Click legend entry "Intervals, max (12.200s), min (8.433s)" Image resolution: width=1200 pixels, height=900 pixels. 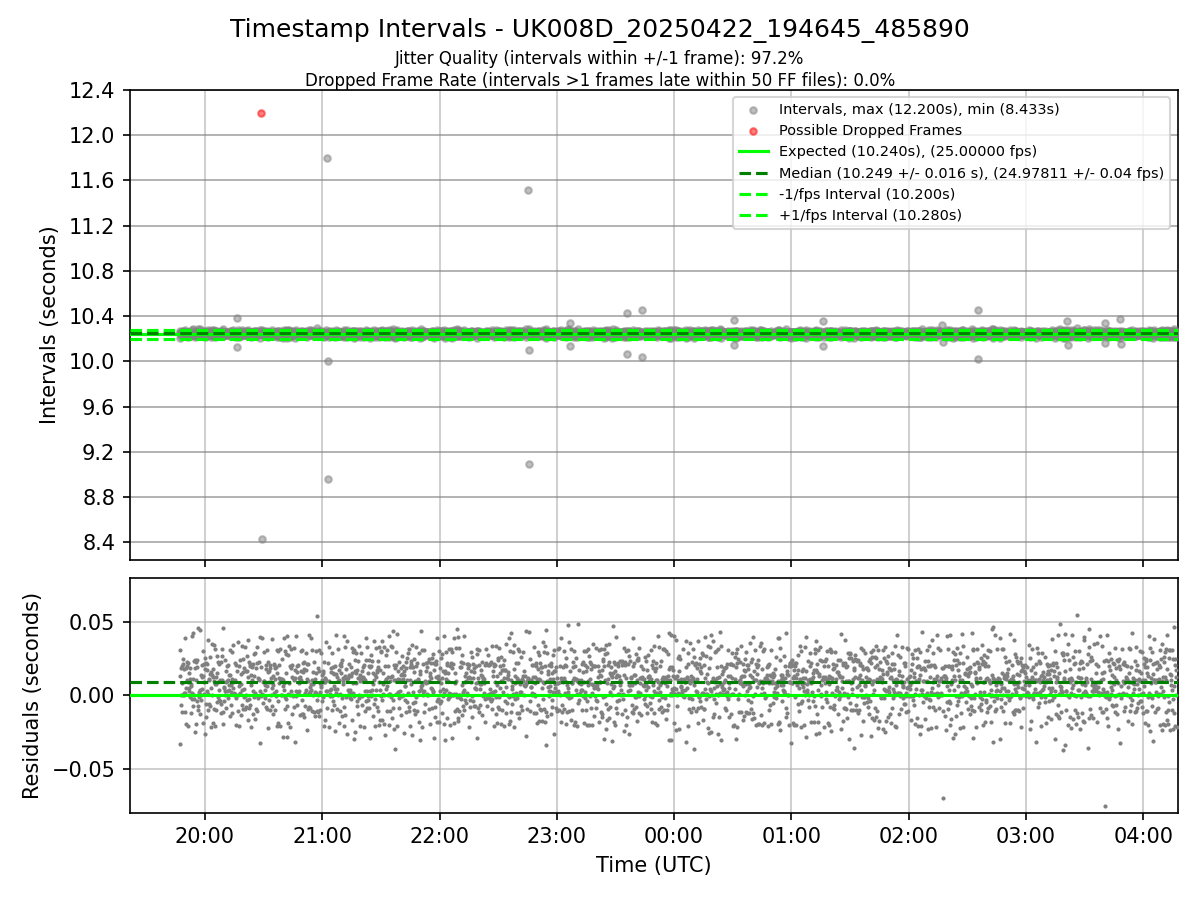coord(919,108)
